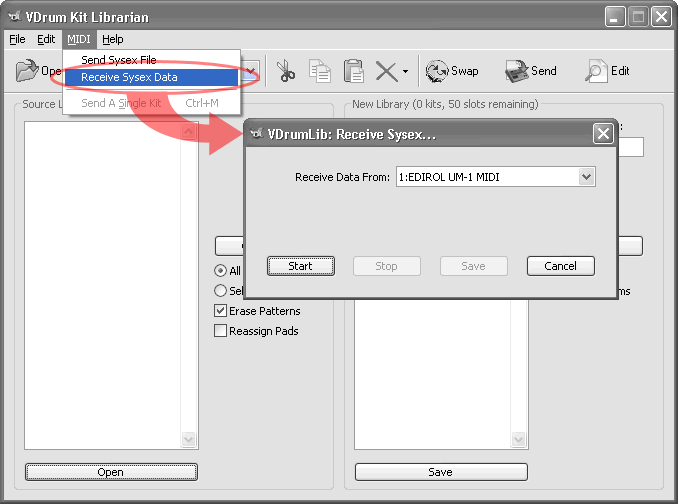678x504 pixels.
Task: Click Start in the Receive Sysex dialog
Action: click(x=300, y=266)
